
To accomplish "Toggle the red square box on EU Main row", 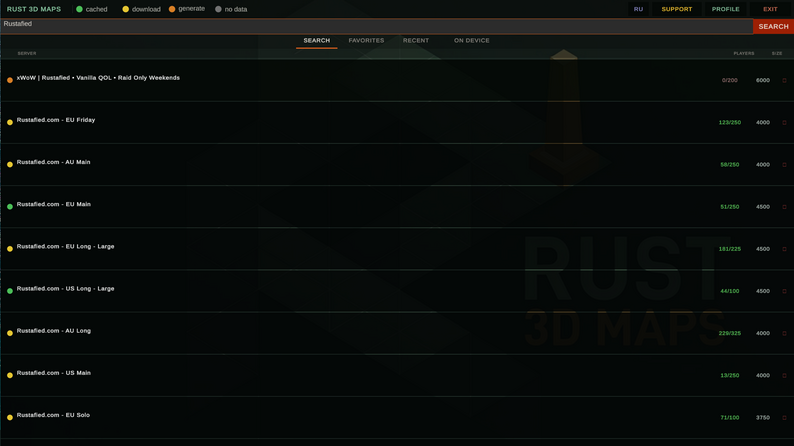I will point(784,207).
